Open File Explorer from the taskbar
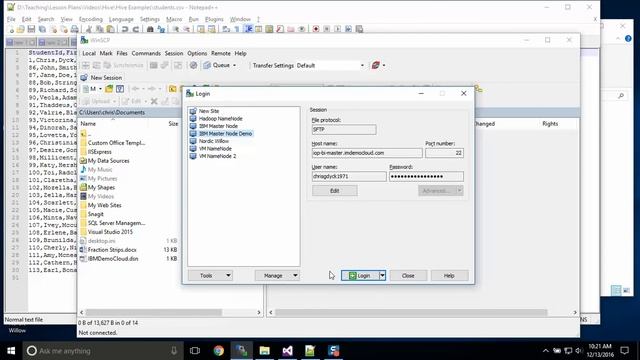The image size is (640, 360). tap(264, 351)
